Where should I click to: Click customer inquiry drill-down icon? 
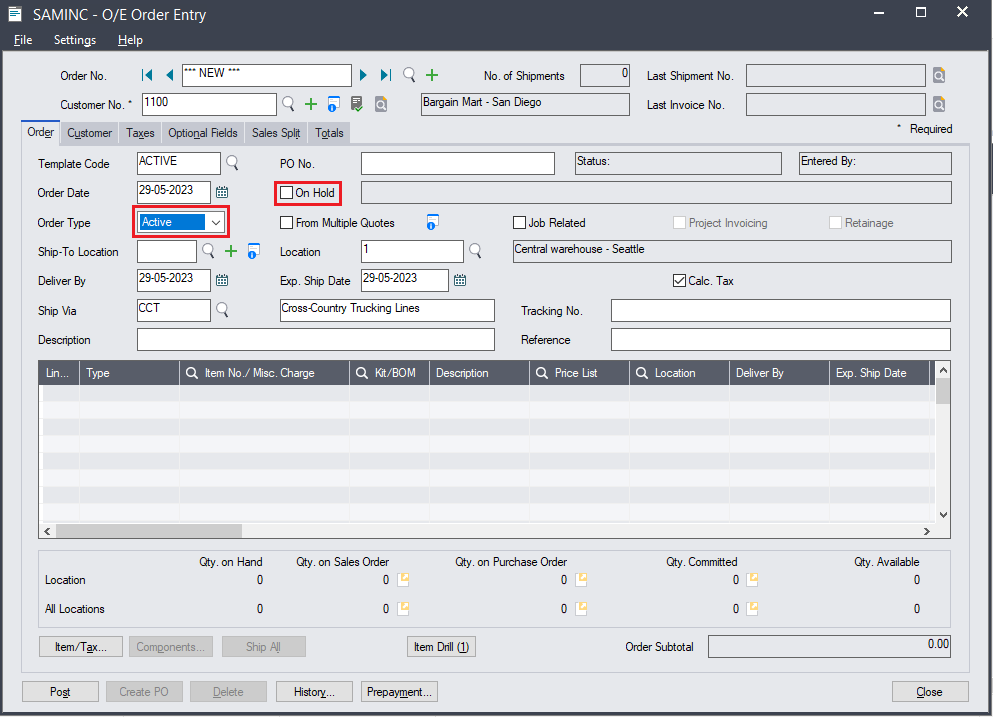tap(381, 104)
